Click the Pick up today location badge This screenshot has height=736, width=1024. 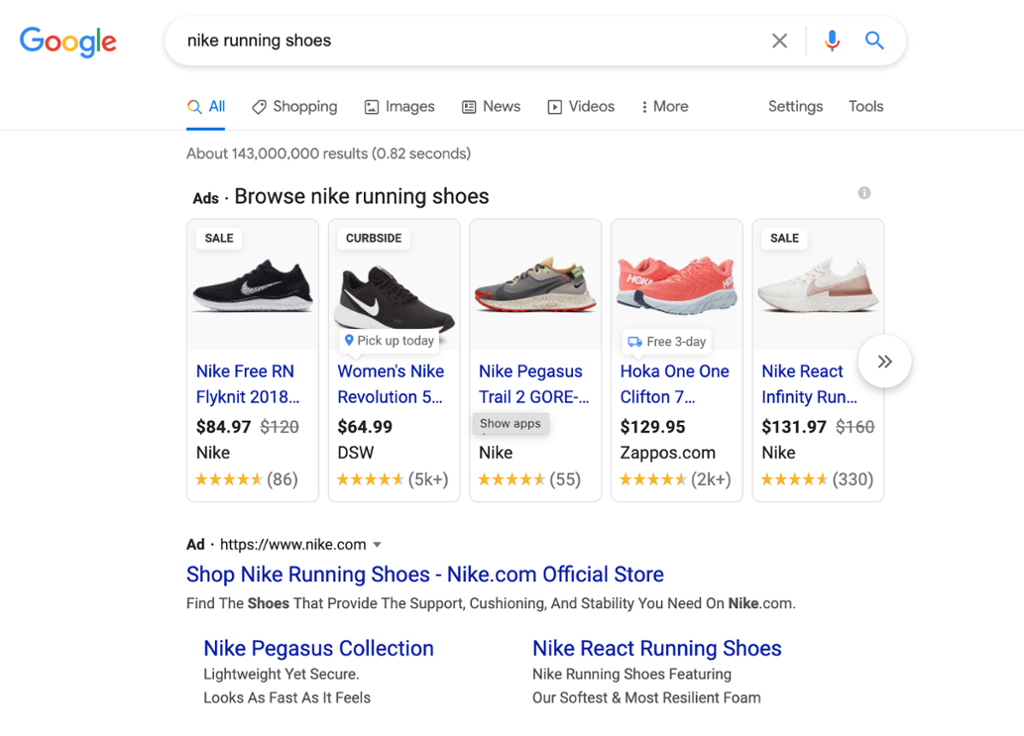pyautogui.click(x=389, y=340)
